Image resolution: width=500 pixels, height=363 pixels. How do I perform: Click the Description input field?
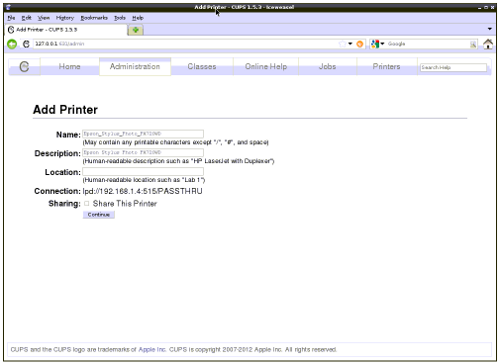(143, 152)
